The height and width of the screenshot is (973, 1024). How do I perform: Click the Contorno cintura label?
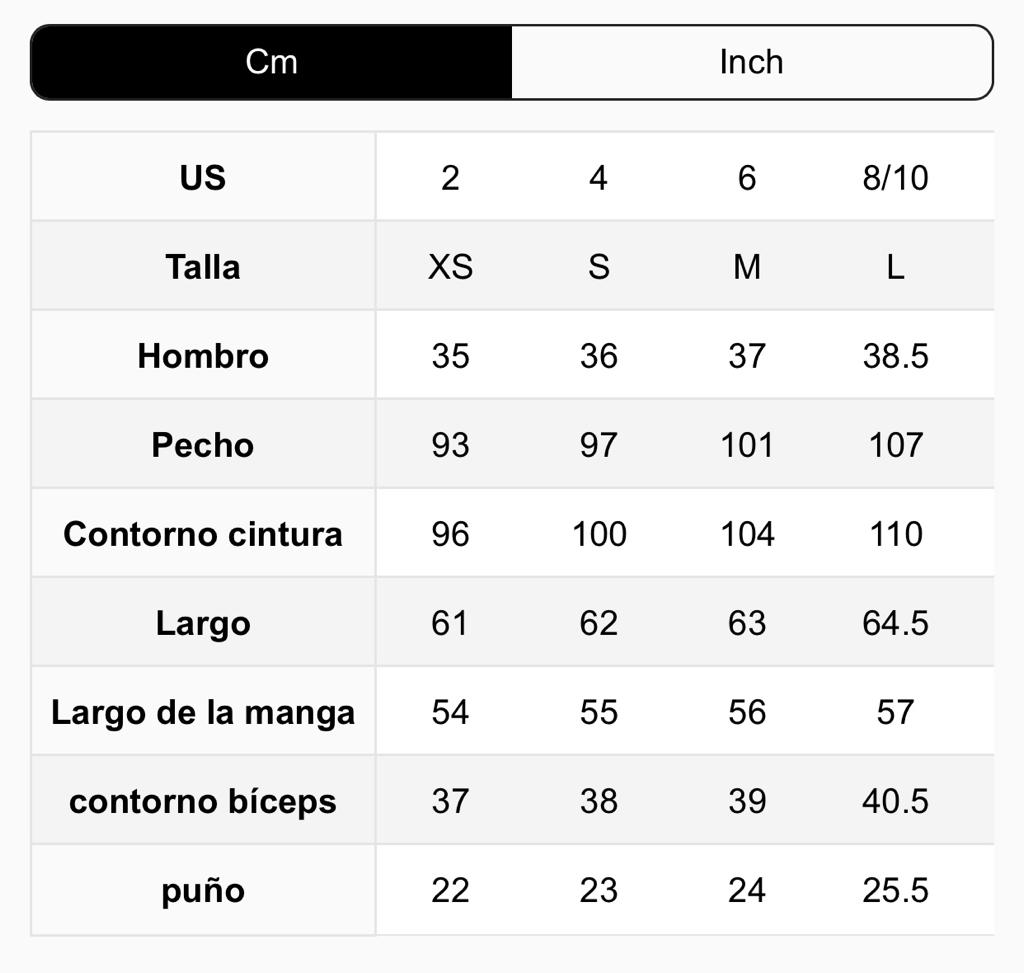pyautogui.click(x=203, y=534)
